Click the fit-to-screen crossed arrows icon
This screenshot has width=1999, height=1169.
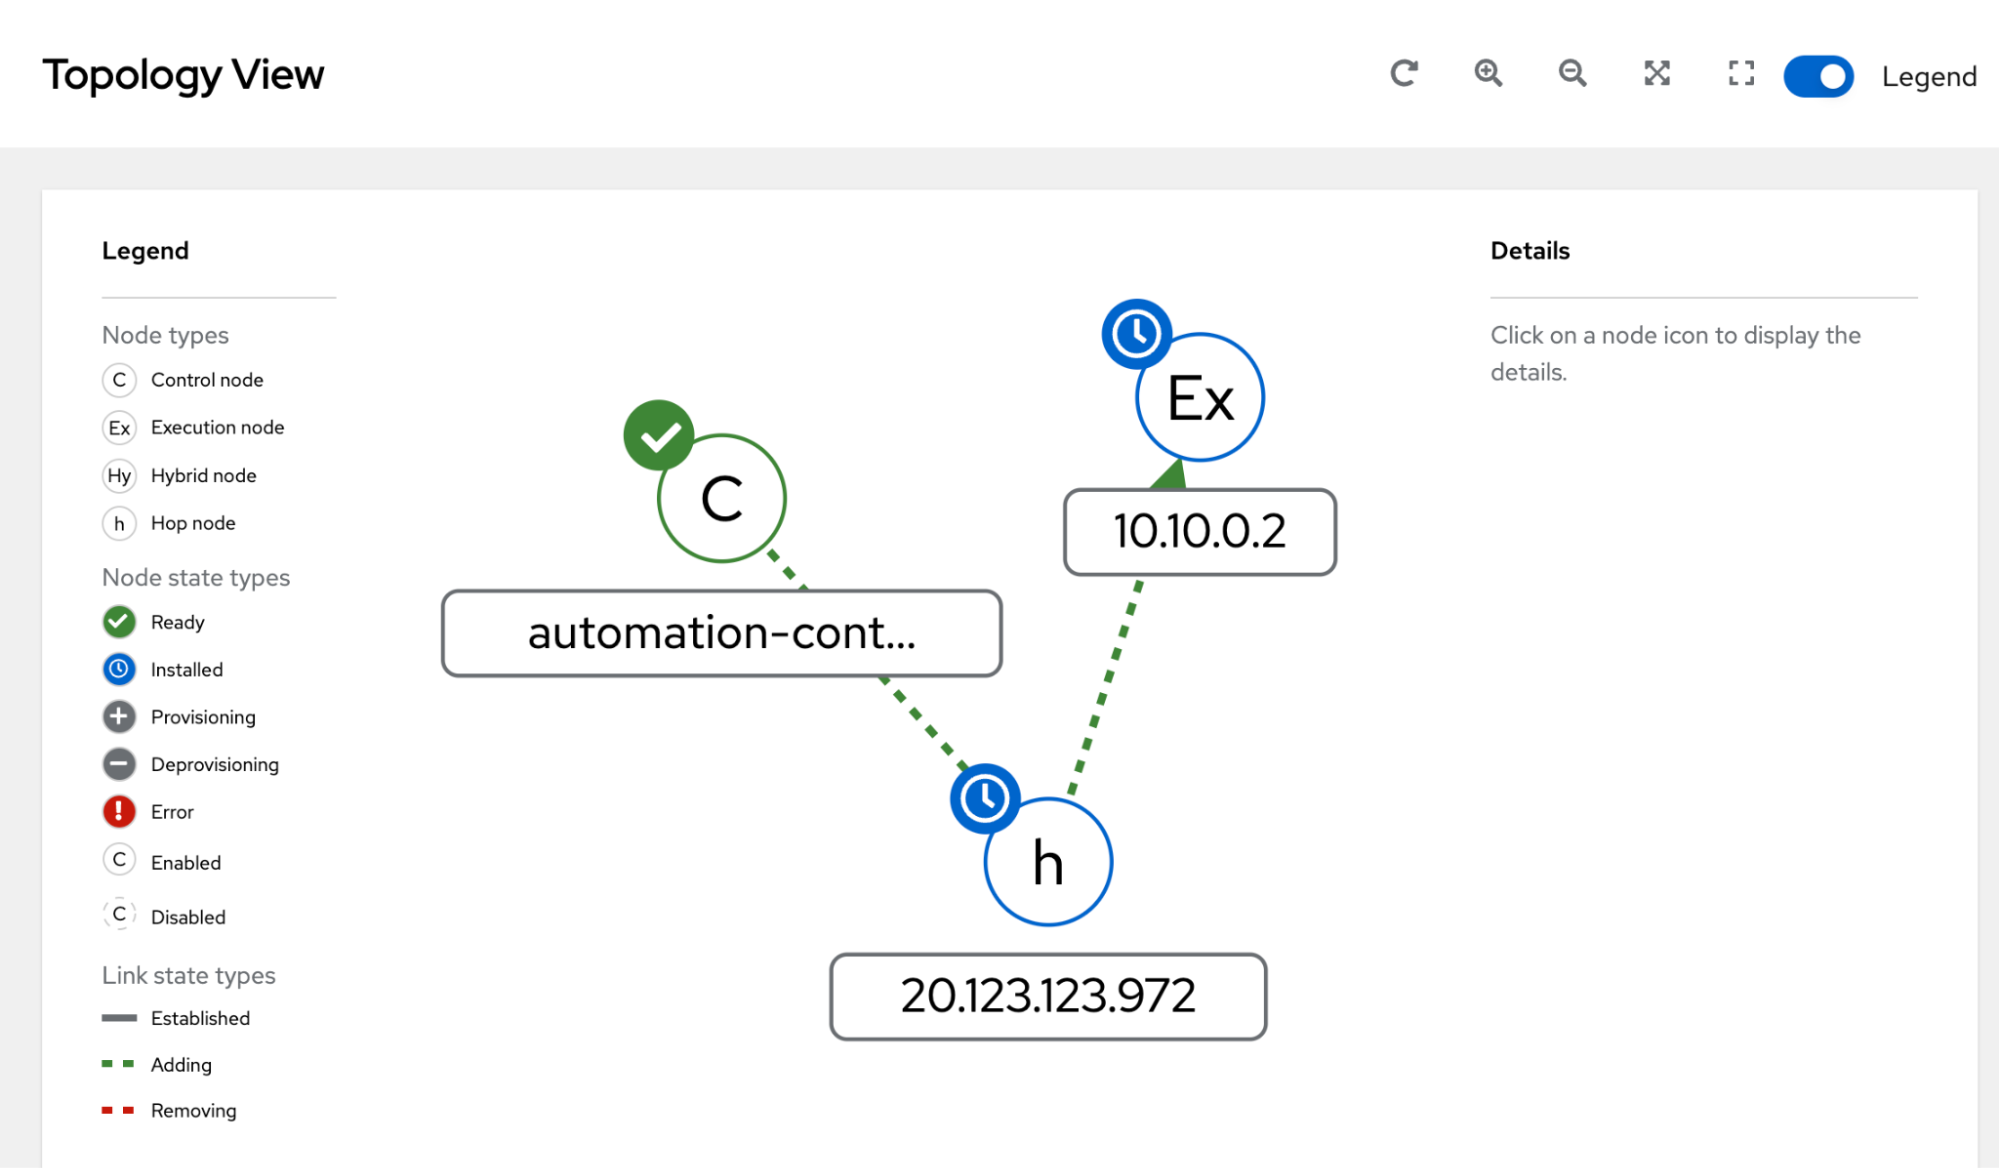click(1657, 74)
